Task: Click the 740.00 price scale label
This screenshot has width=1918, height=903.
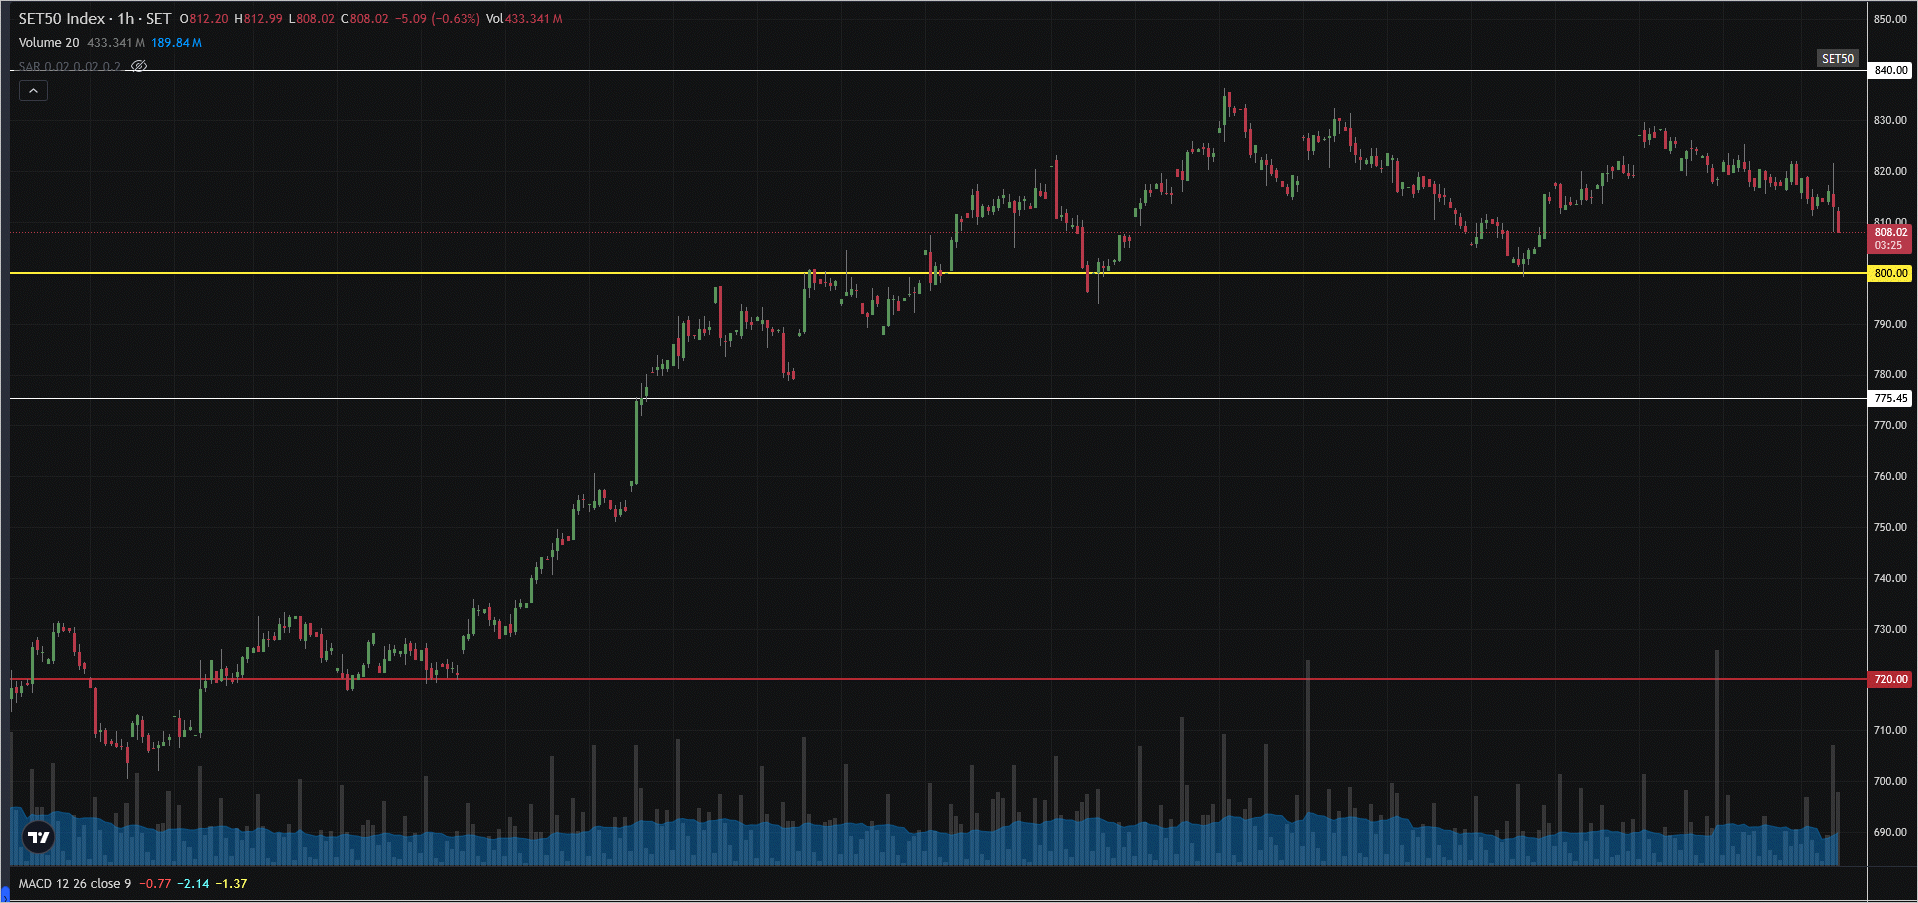Action: 1890,578
